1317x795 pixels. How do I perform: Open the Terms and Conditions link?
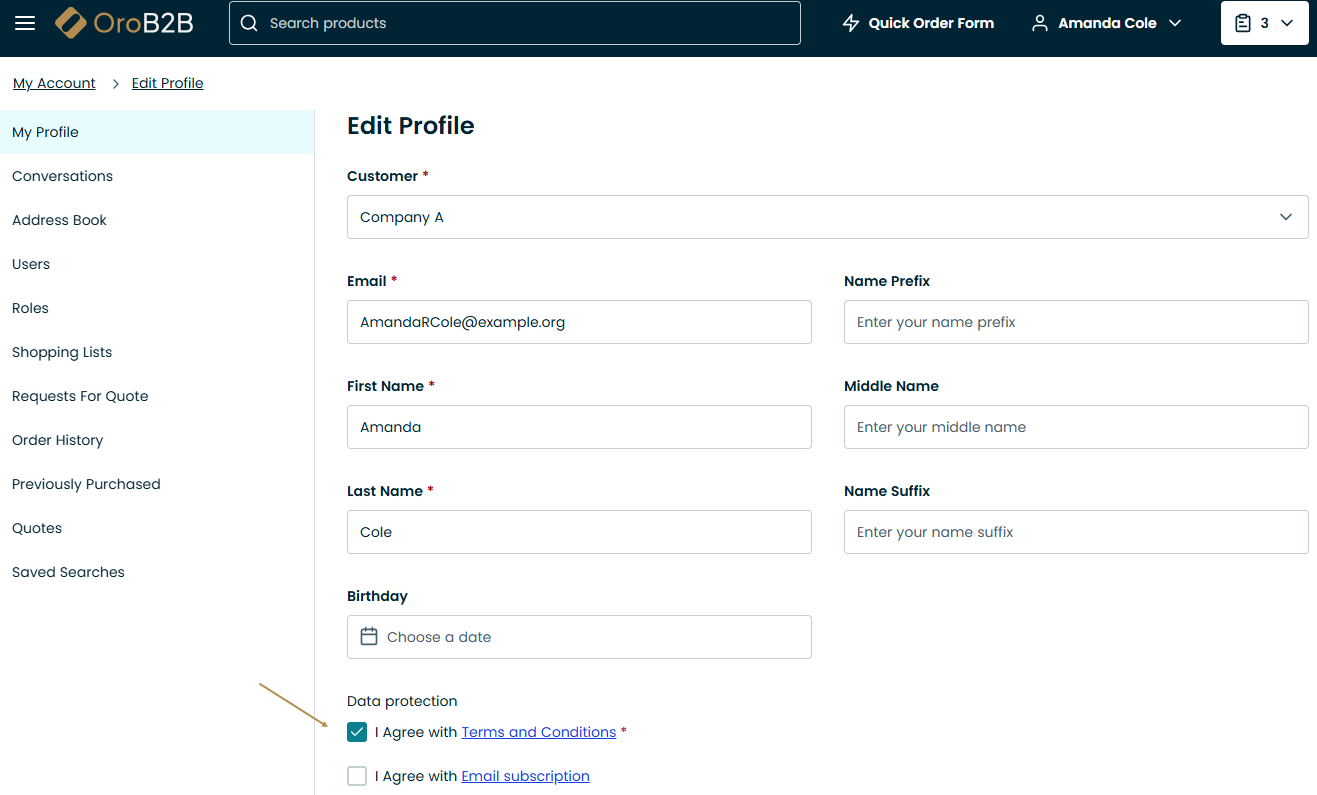(x=538, y=733)
